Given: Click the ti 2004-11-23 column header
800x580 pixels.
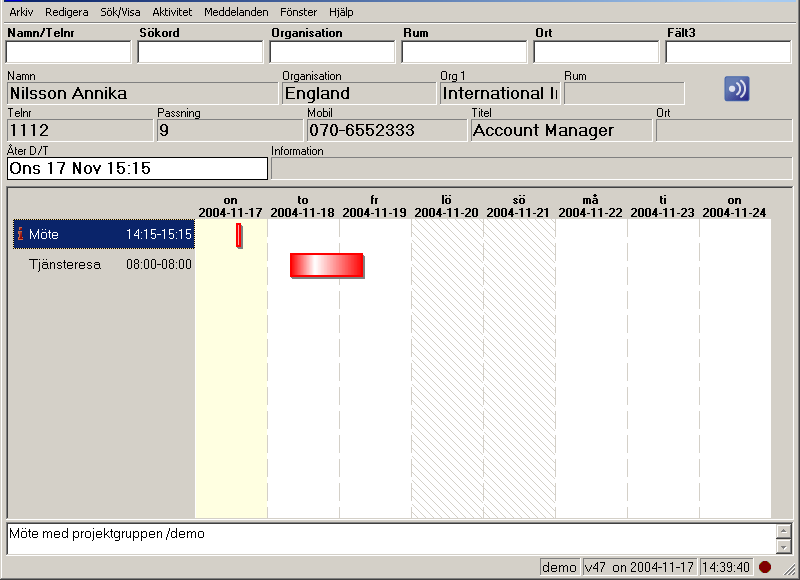Looking at the screenshot, I should (662, 206).
